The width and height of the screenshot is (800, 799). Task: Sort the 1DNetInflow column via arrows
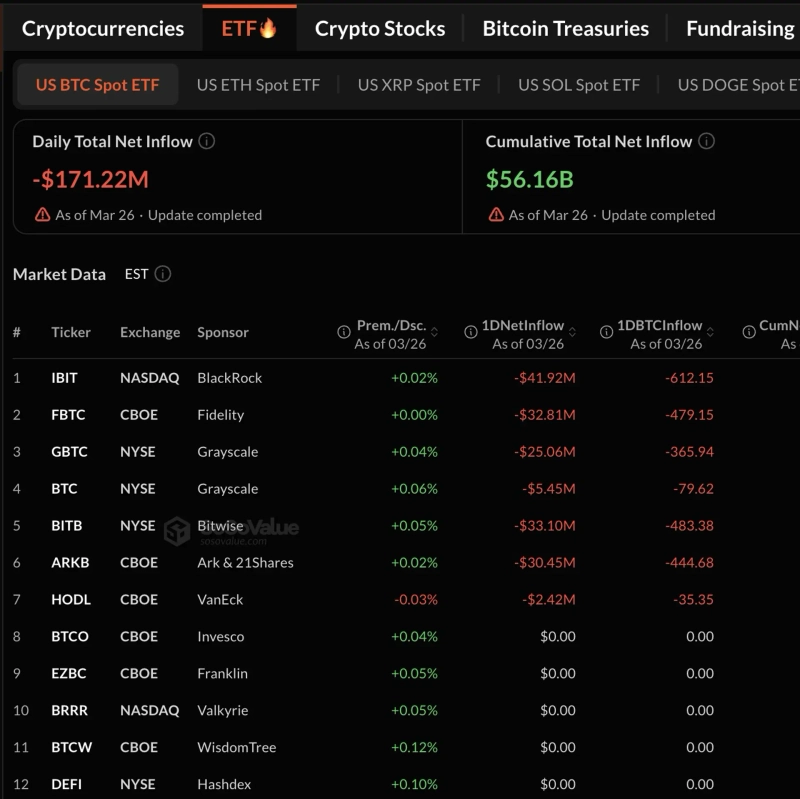pos(572,333)
